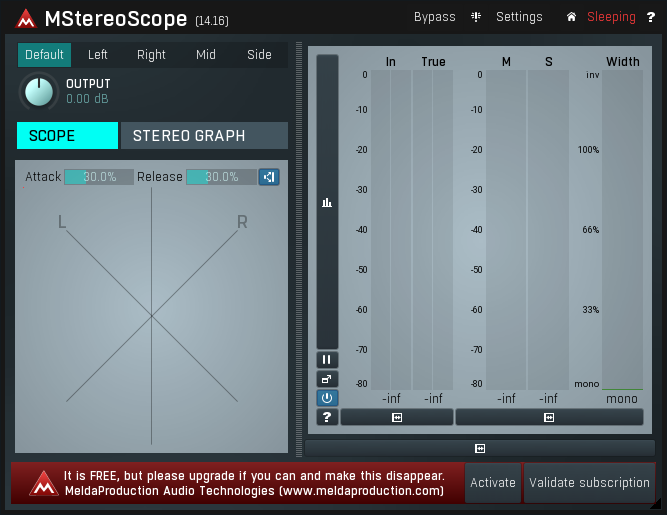Click the Output gain knob

tap(39, 92)
